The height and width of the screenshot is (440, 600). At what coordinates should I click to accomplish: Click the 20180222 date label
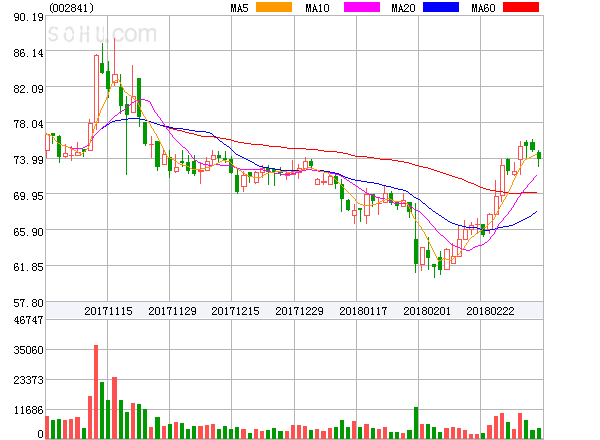pos(490,311)
